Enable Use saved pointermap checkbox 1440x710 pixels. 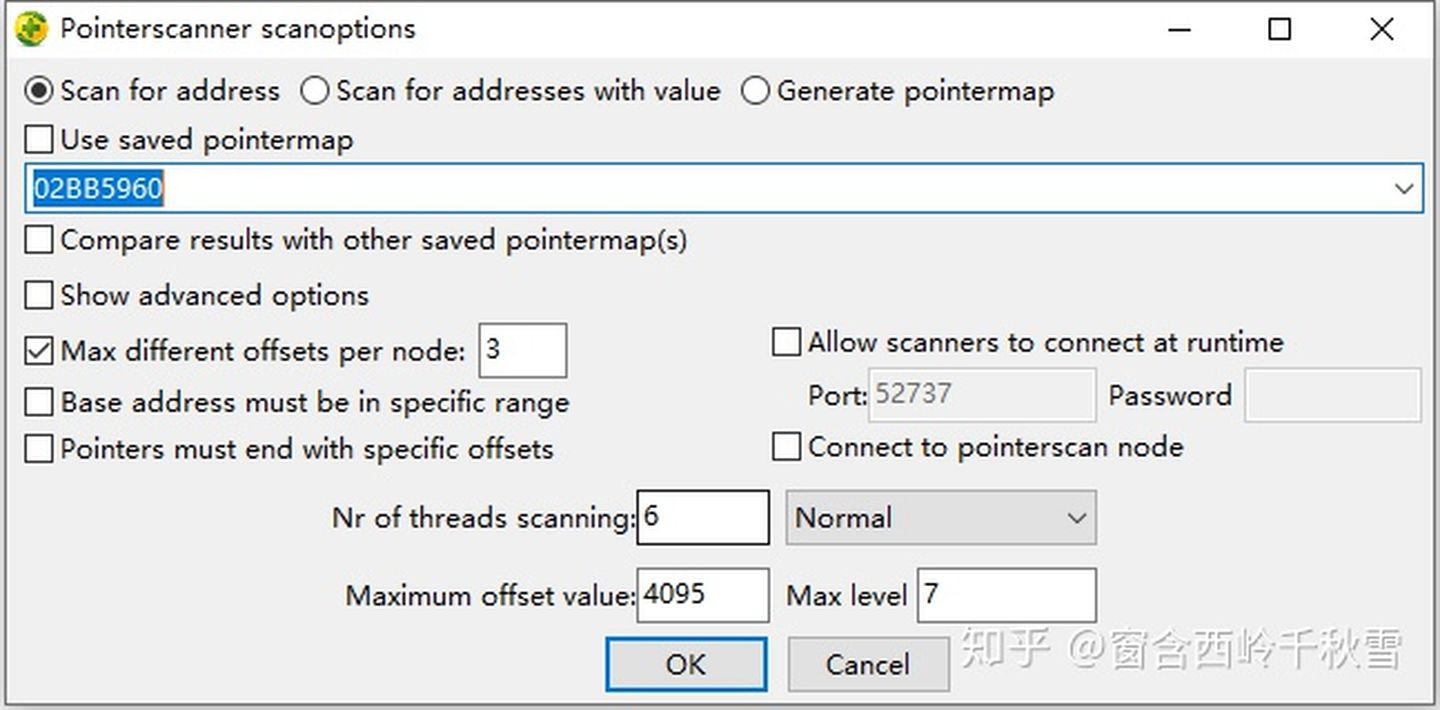pyautogui.click(x=39, y=139)
